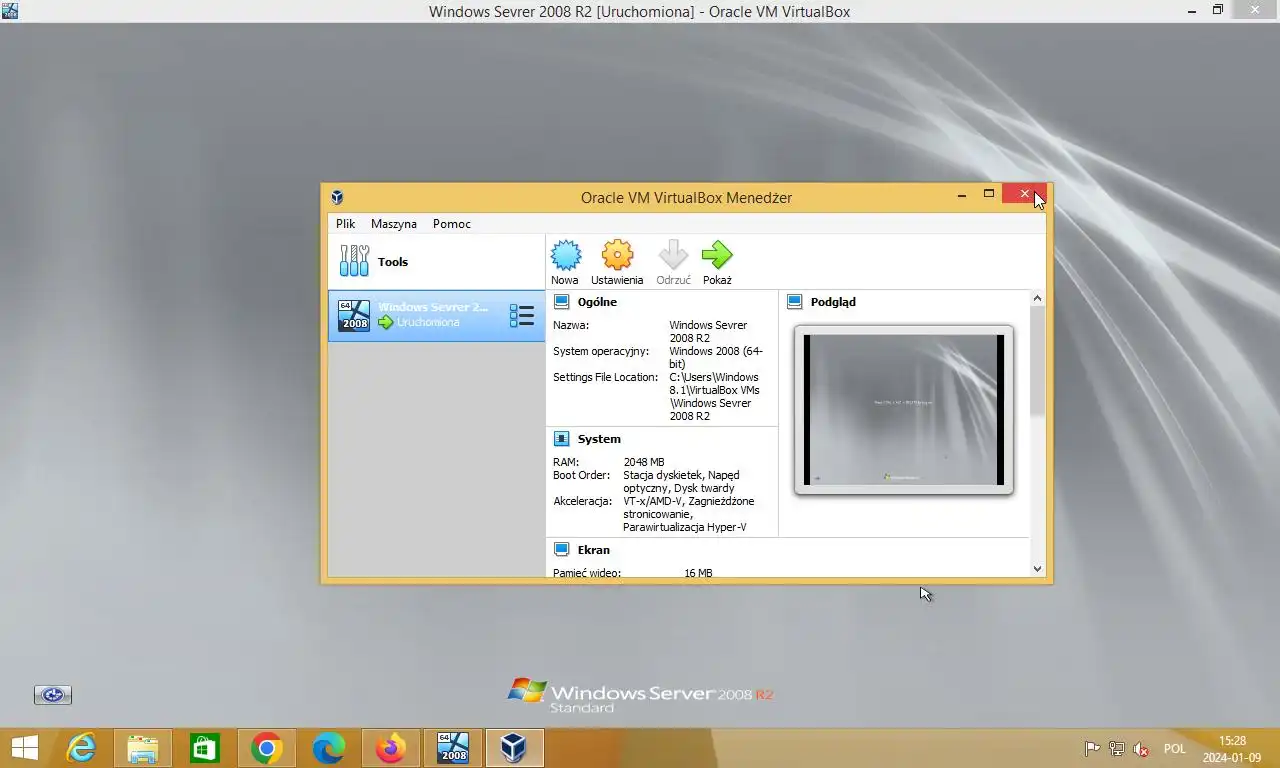
Task: Open network icon in system tray
Action: click(x=1117, y=748)
